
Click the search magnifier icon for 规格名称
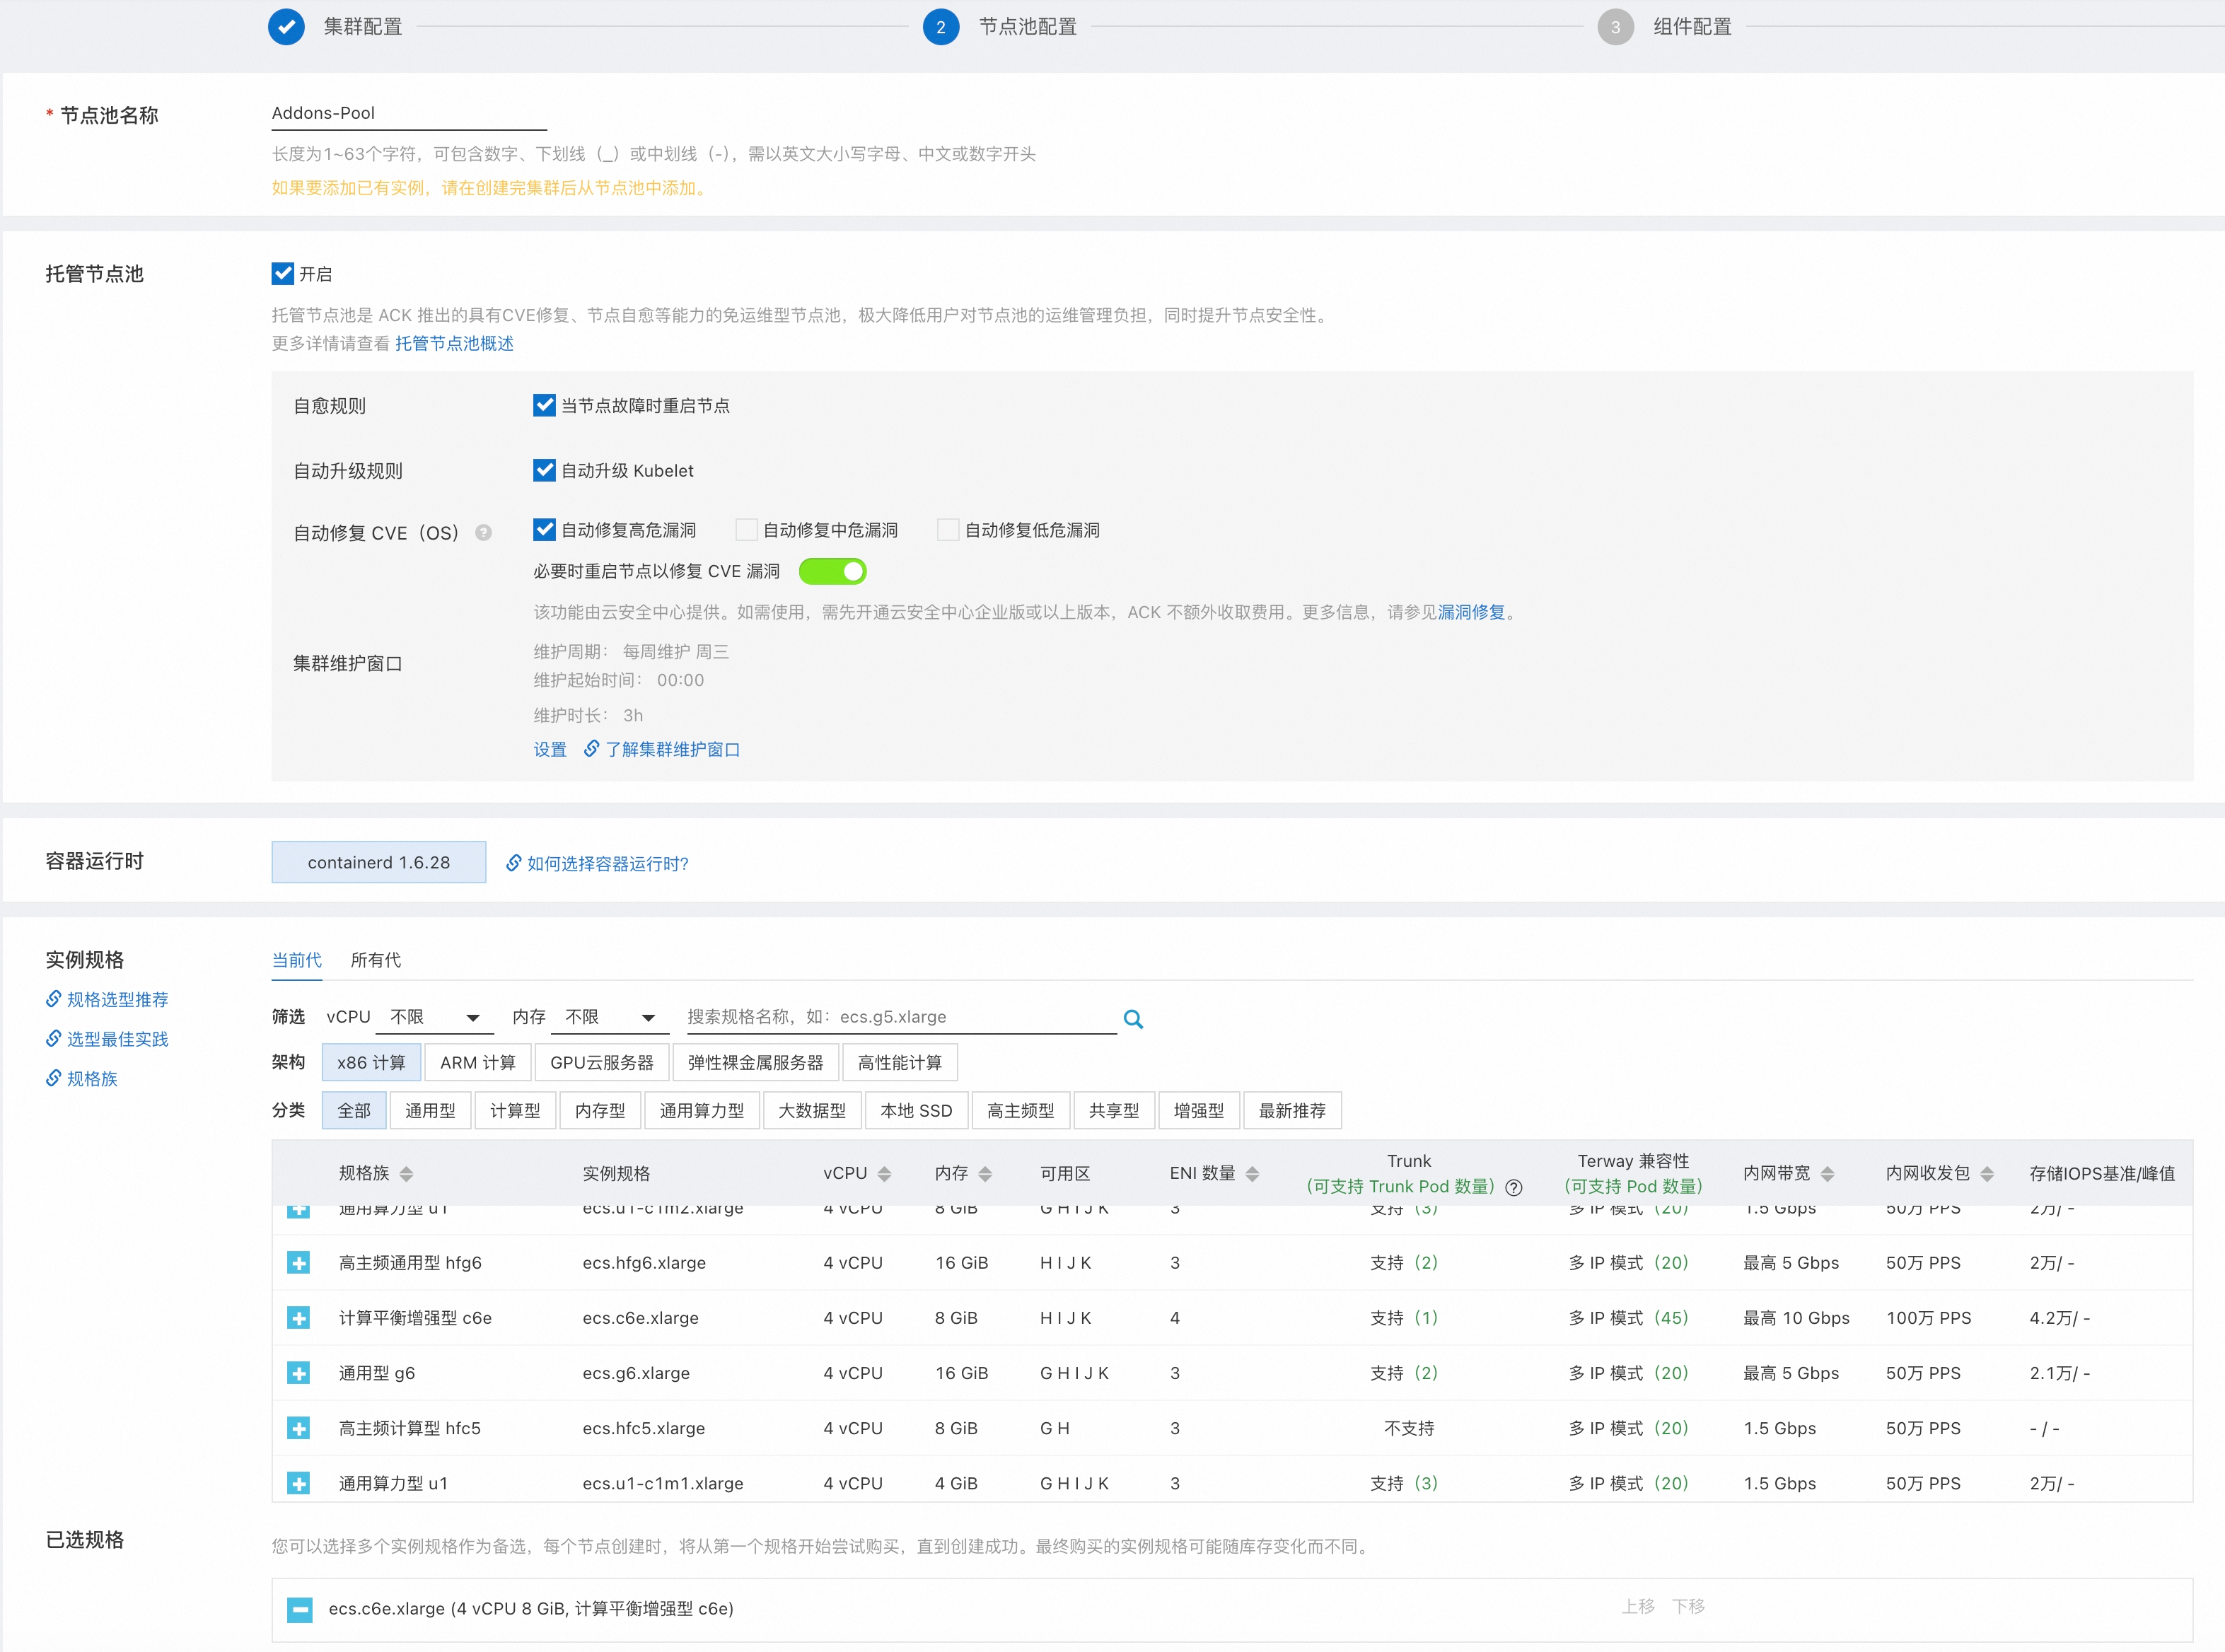1133,1018
